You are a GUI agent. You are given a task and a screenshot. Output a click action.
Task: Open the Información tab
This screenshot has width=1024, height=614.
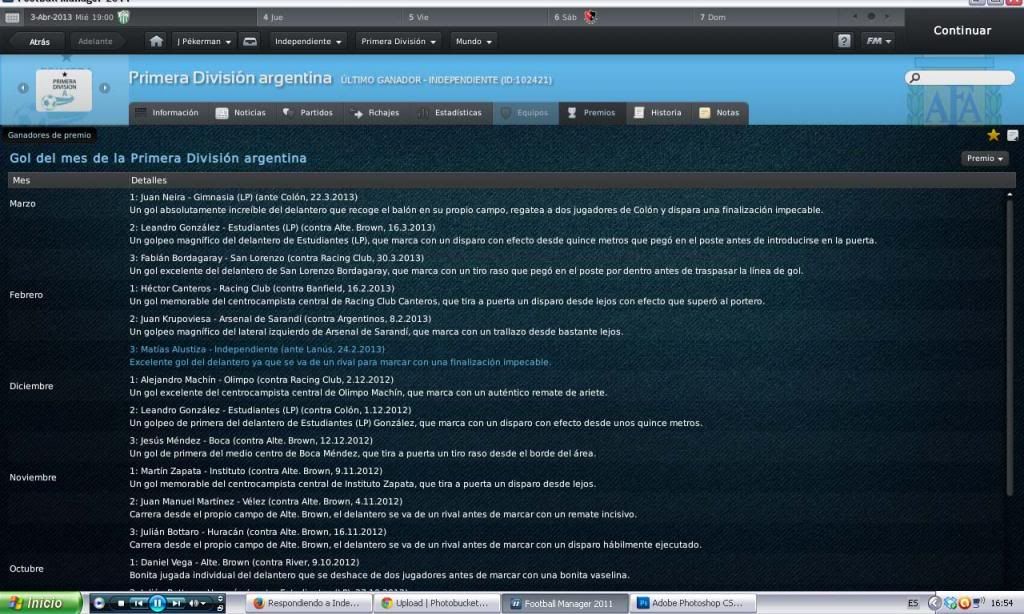[x=168, y=113]
